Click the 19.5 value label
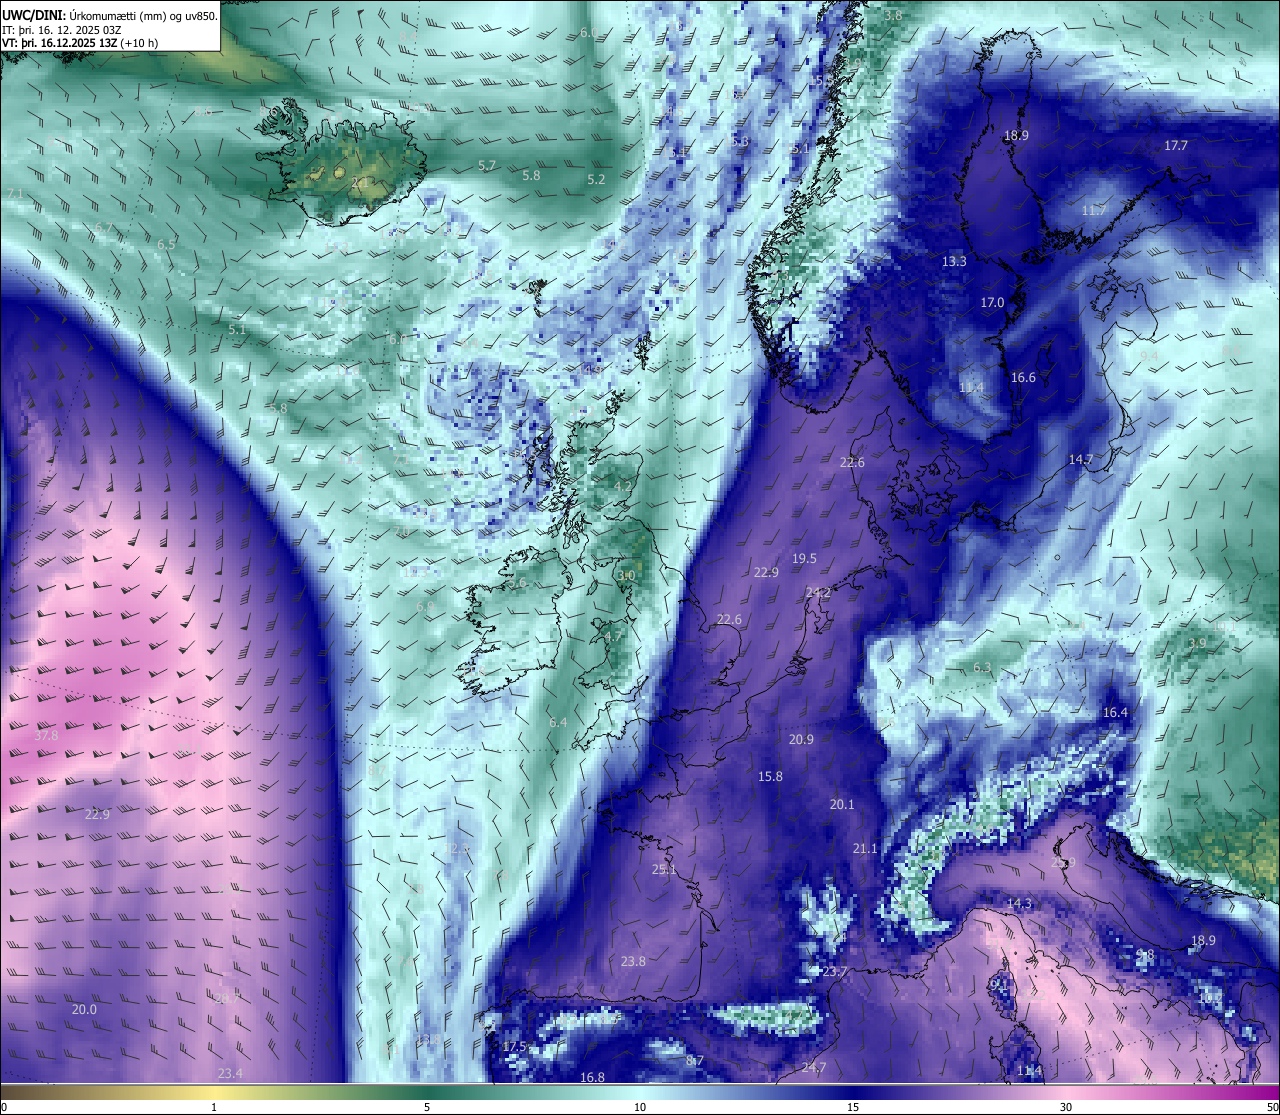 (804, 559)
